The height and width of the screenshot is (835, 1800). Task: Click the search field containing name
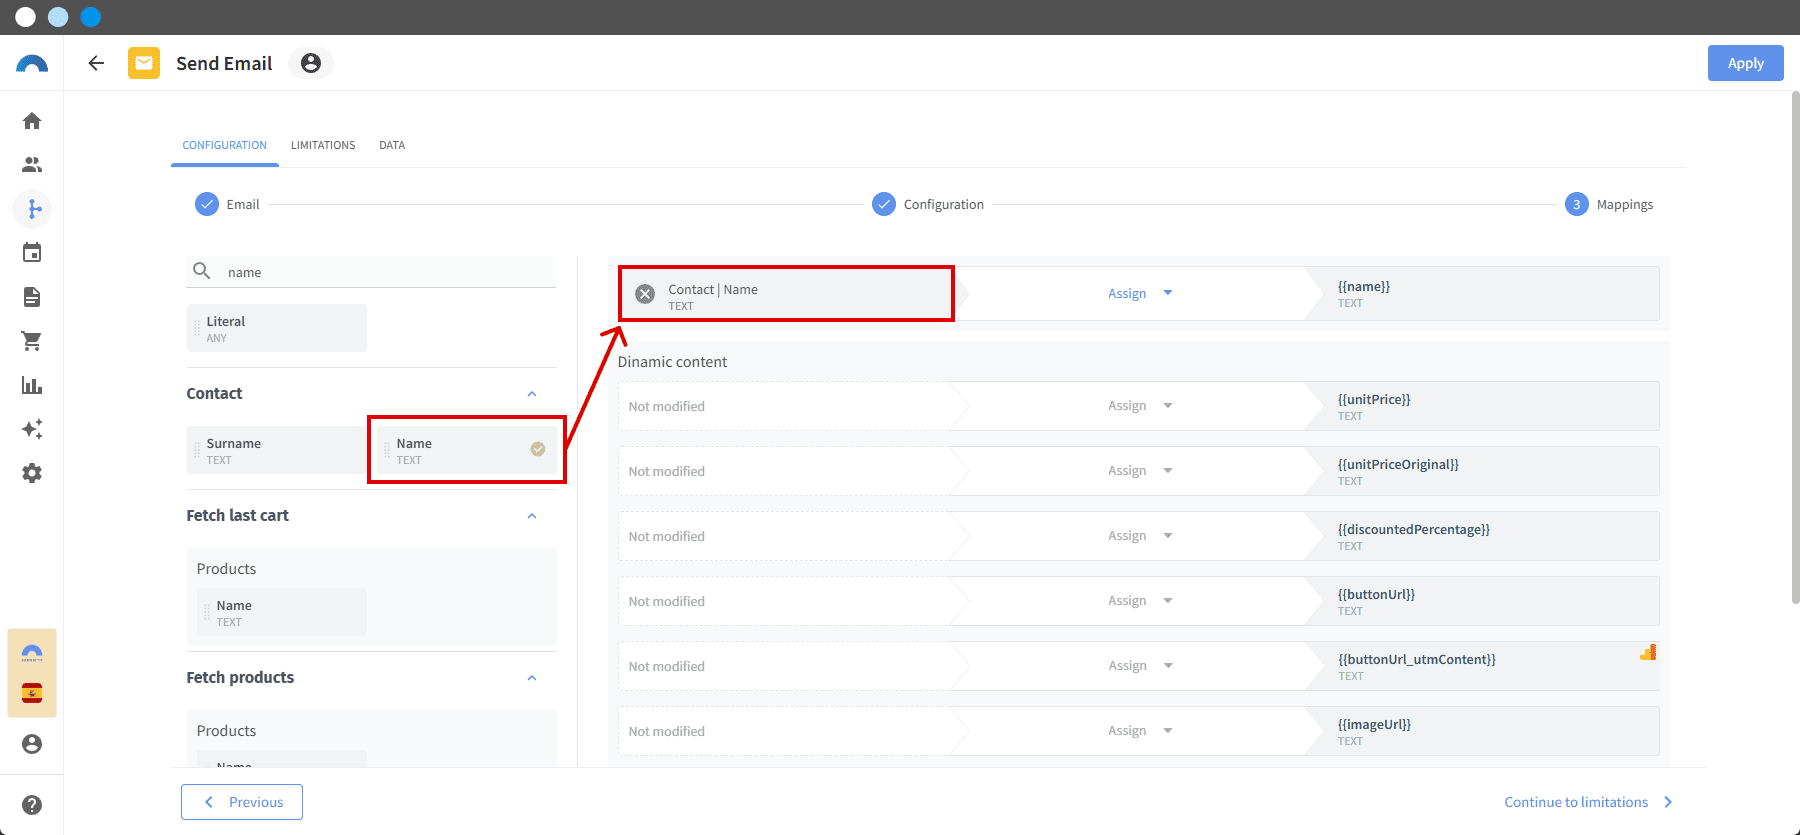click(x=372, y=272)
